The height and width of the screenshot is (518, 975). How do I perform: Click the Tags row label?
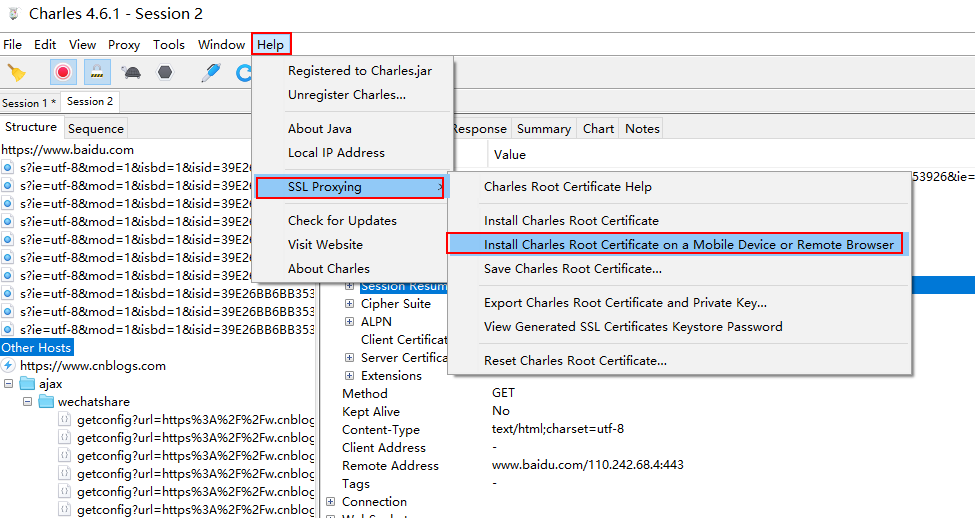pyautogui.click(x=356, y=484)
